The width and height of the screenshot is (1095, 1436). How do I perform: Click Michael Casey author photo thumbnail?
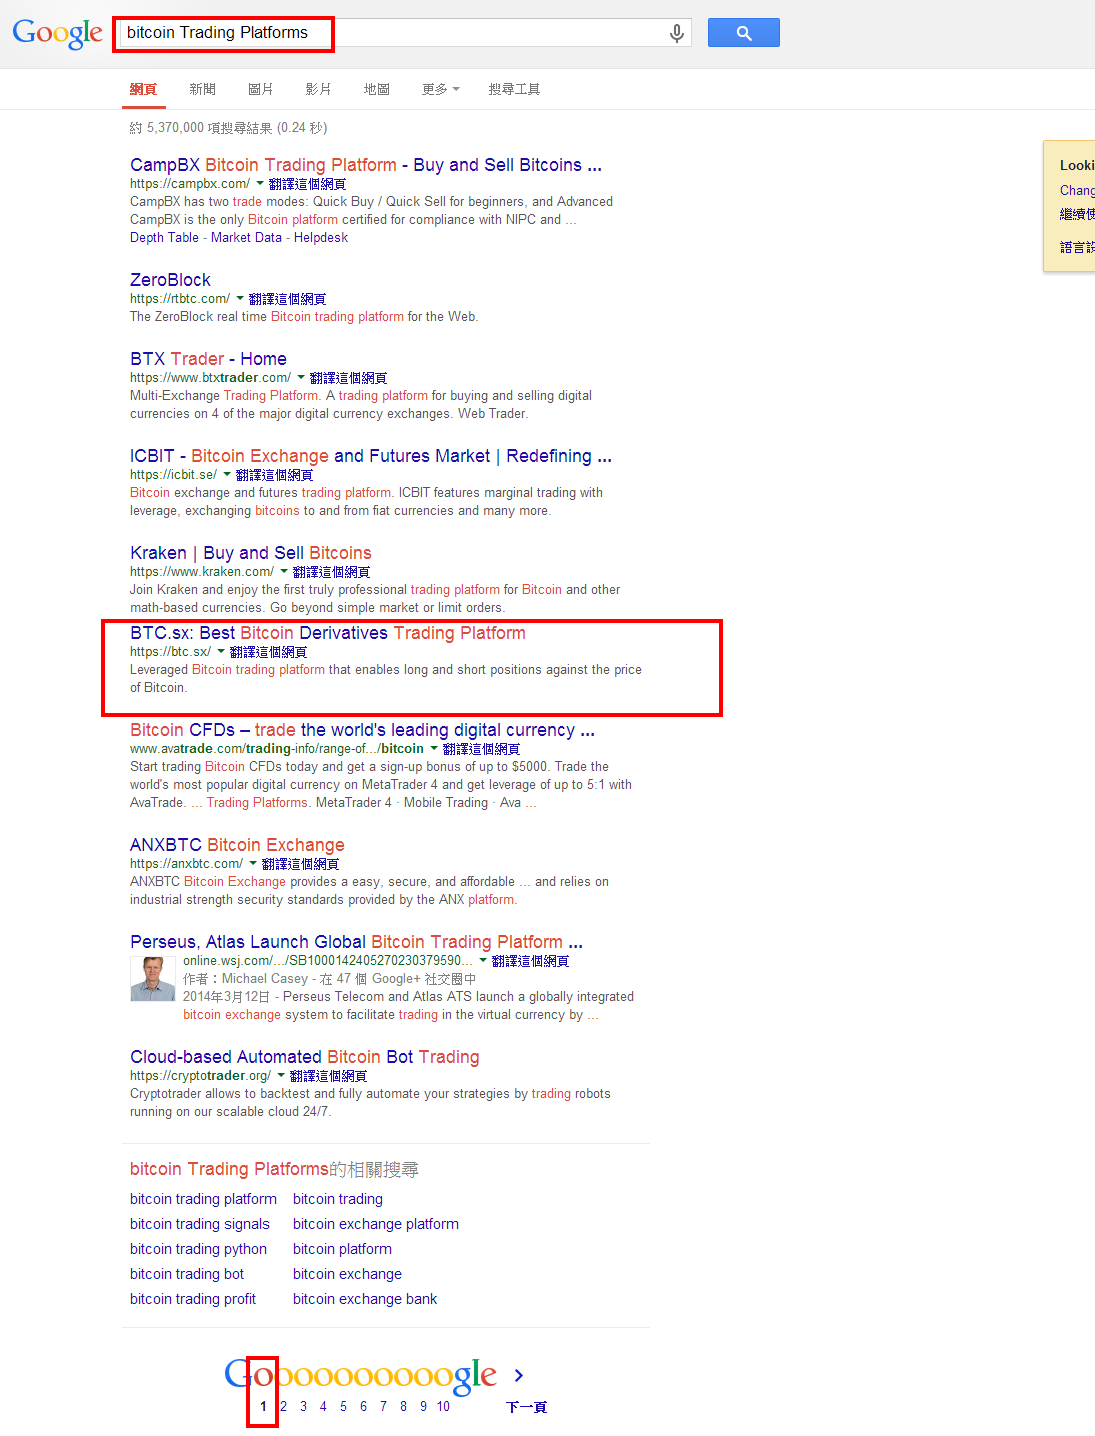(153, 979)
